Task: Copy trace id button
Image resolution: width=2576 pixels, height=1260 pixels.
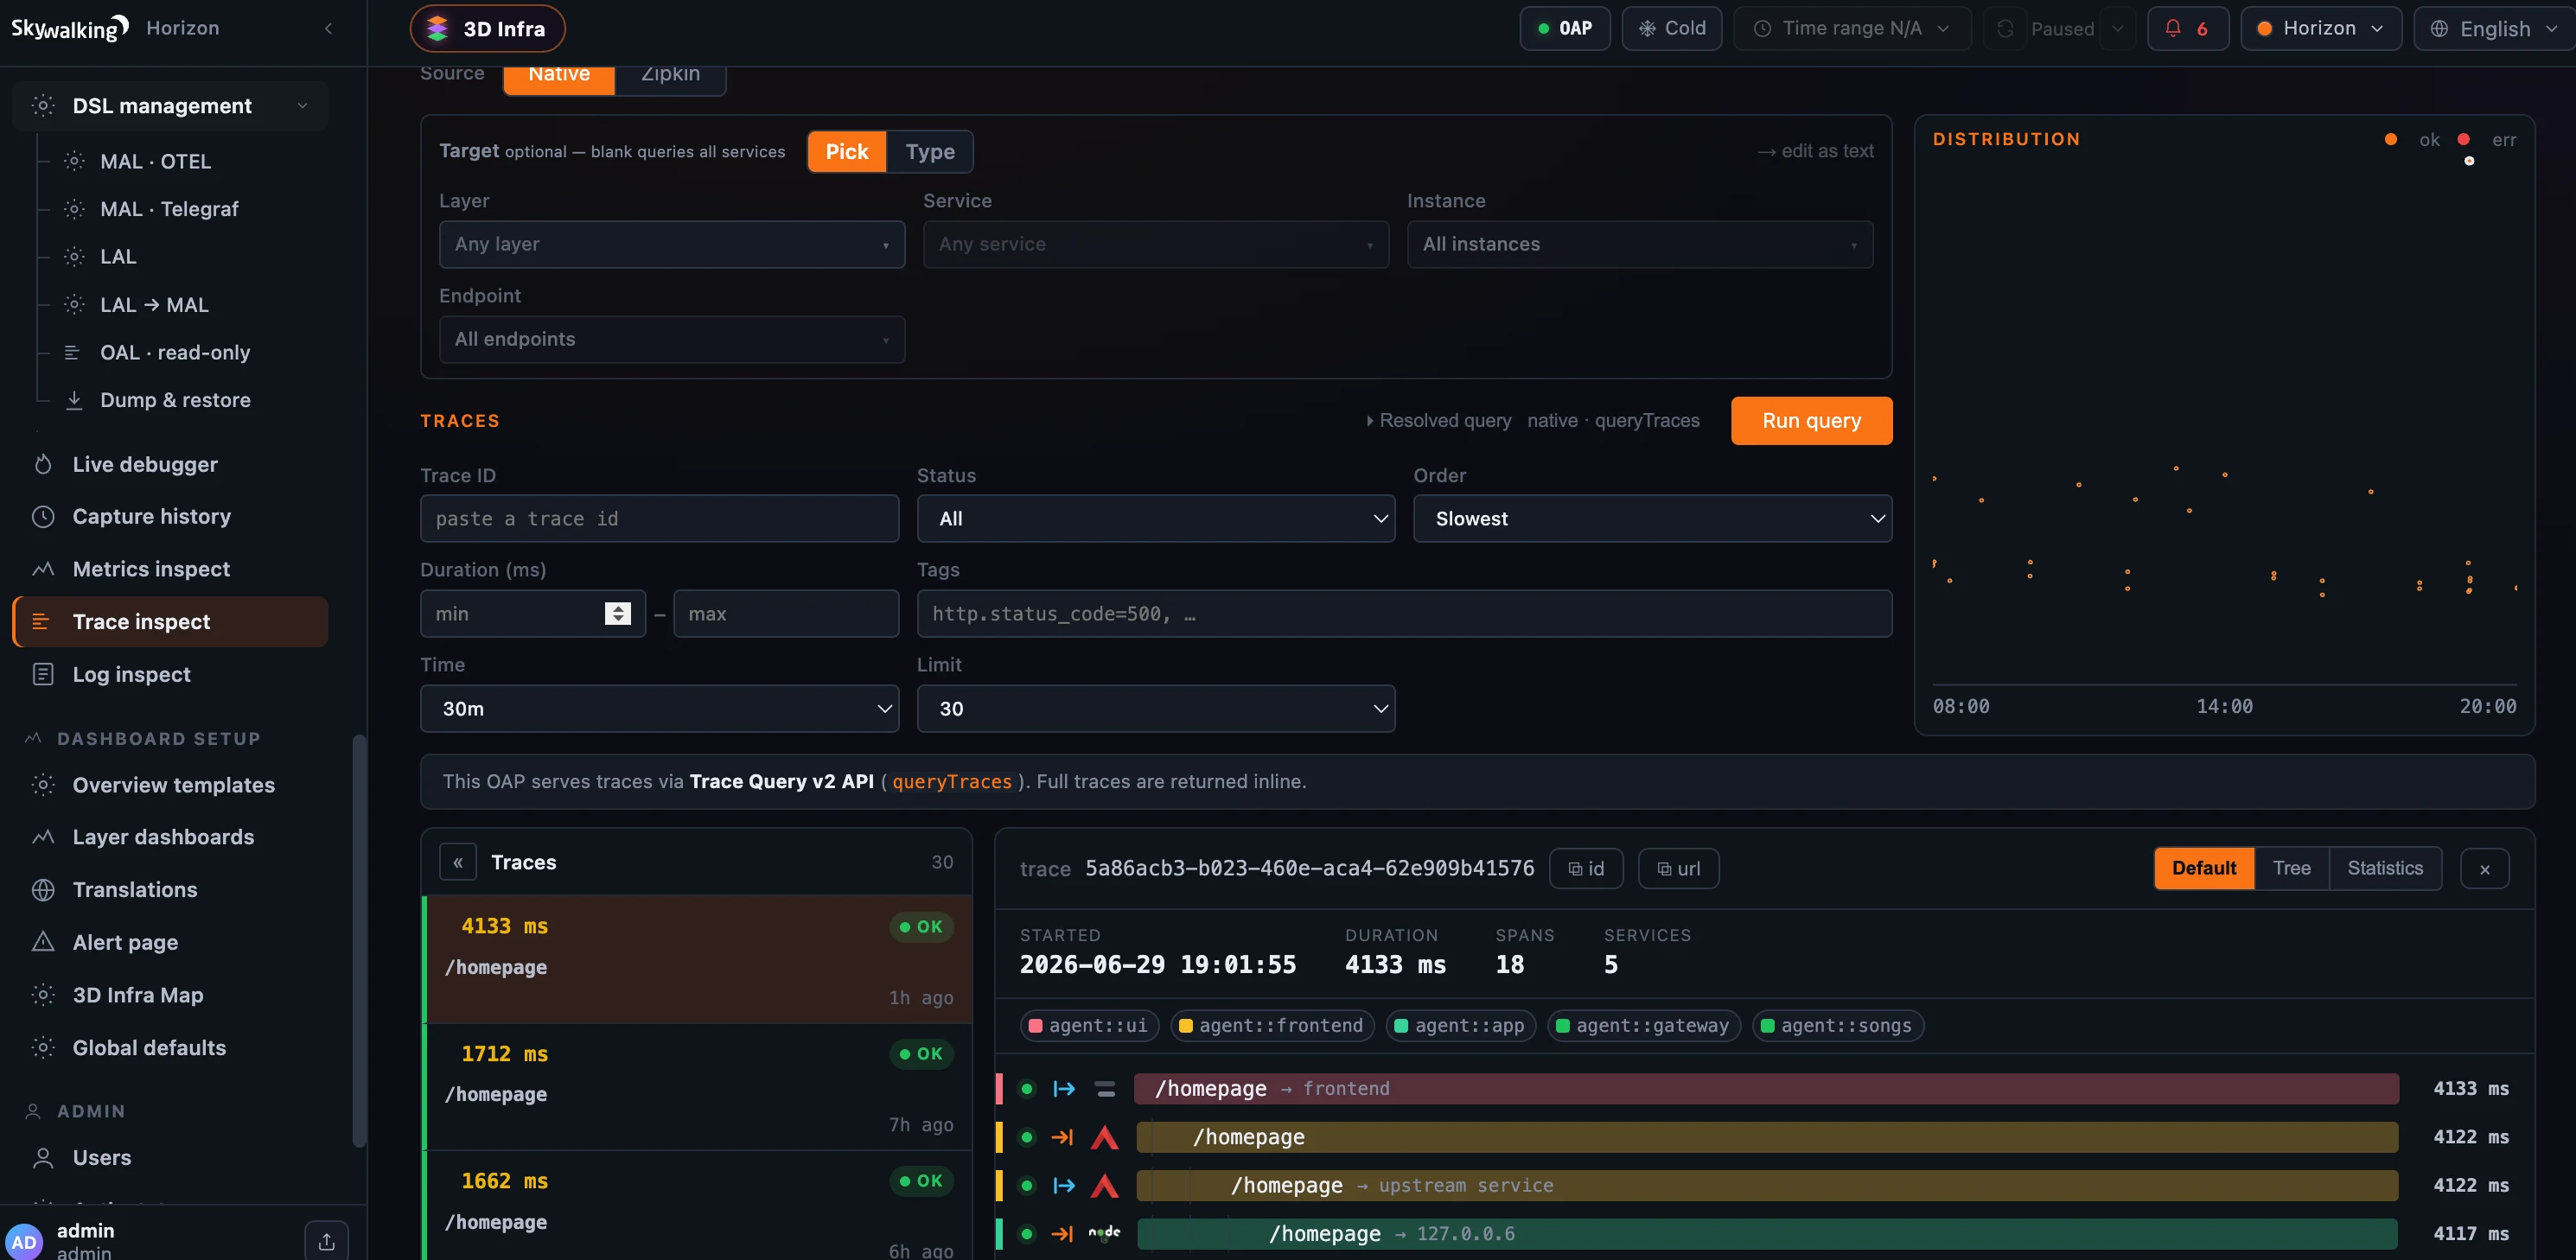Action: pos(1586,869)
